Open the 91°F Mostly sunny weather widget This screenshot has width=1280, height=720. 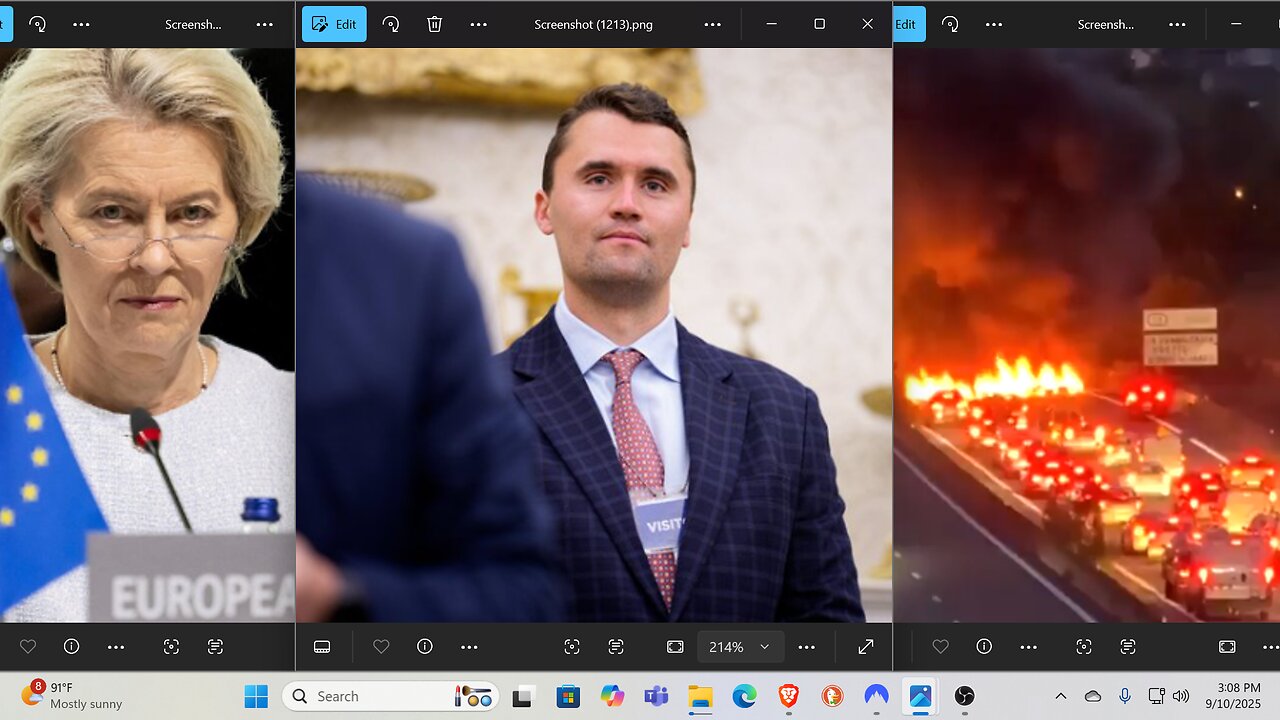click(70, 696)
